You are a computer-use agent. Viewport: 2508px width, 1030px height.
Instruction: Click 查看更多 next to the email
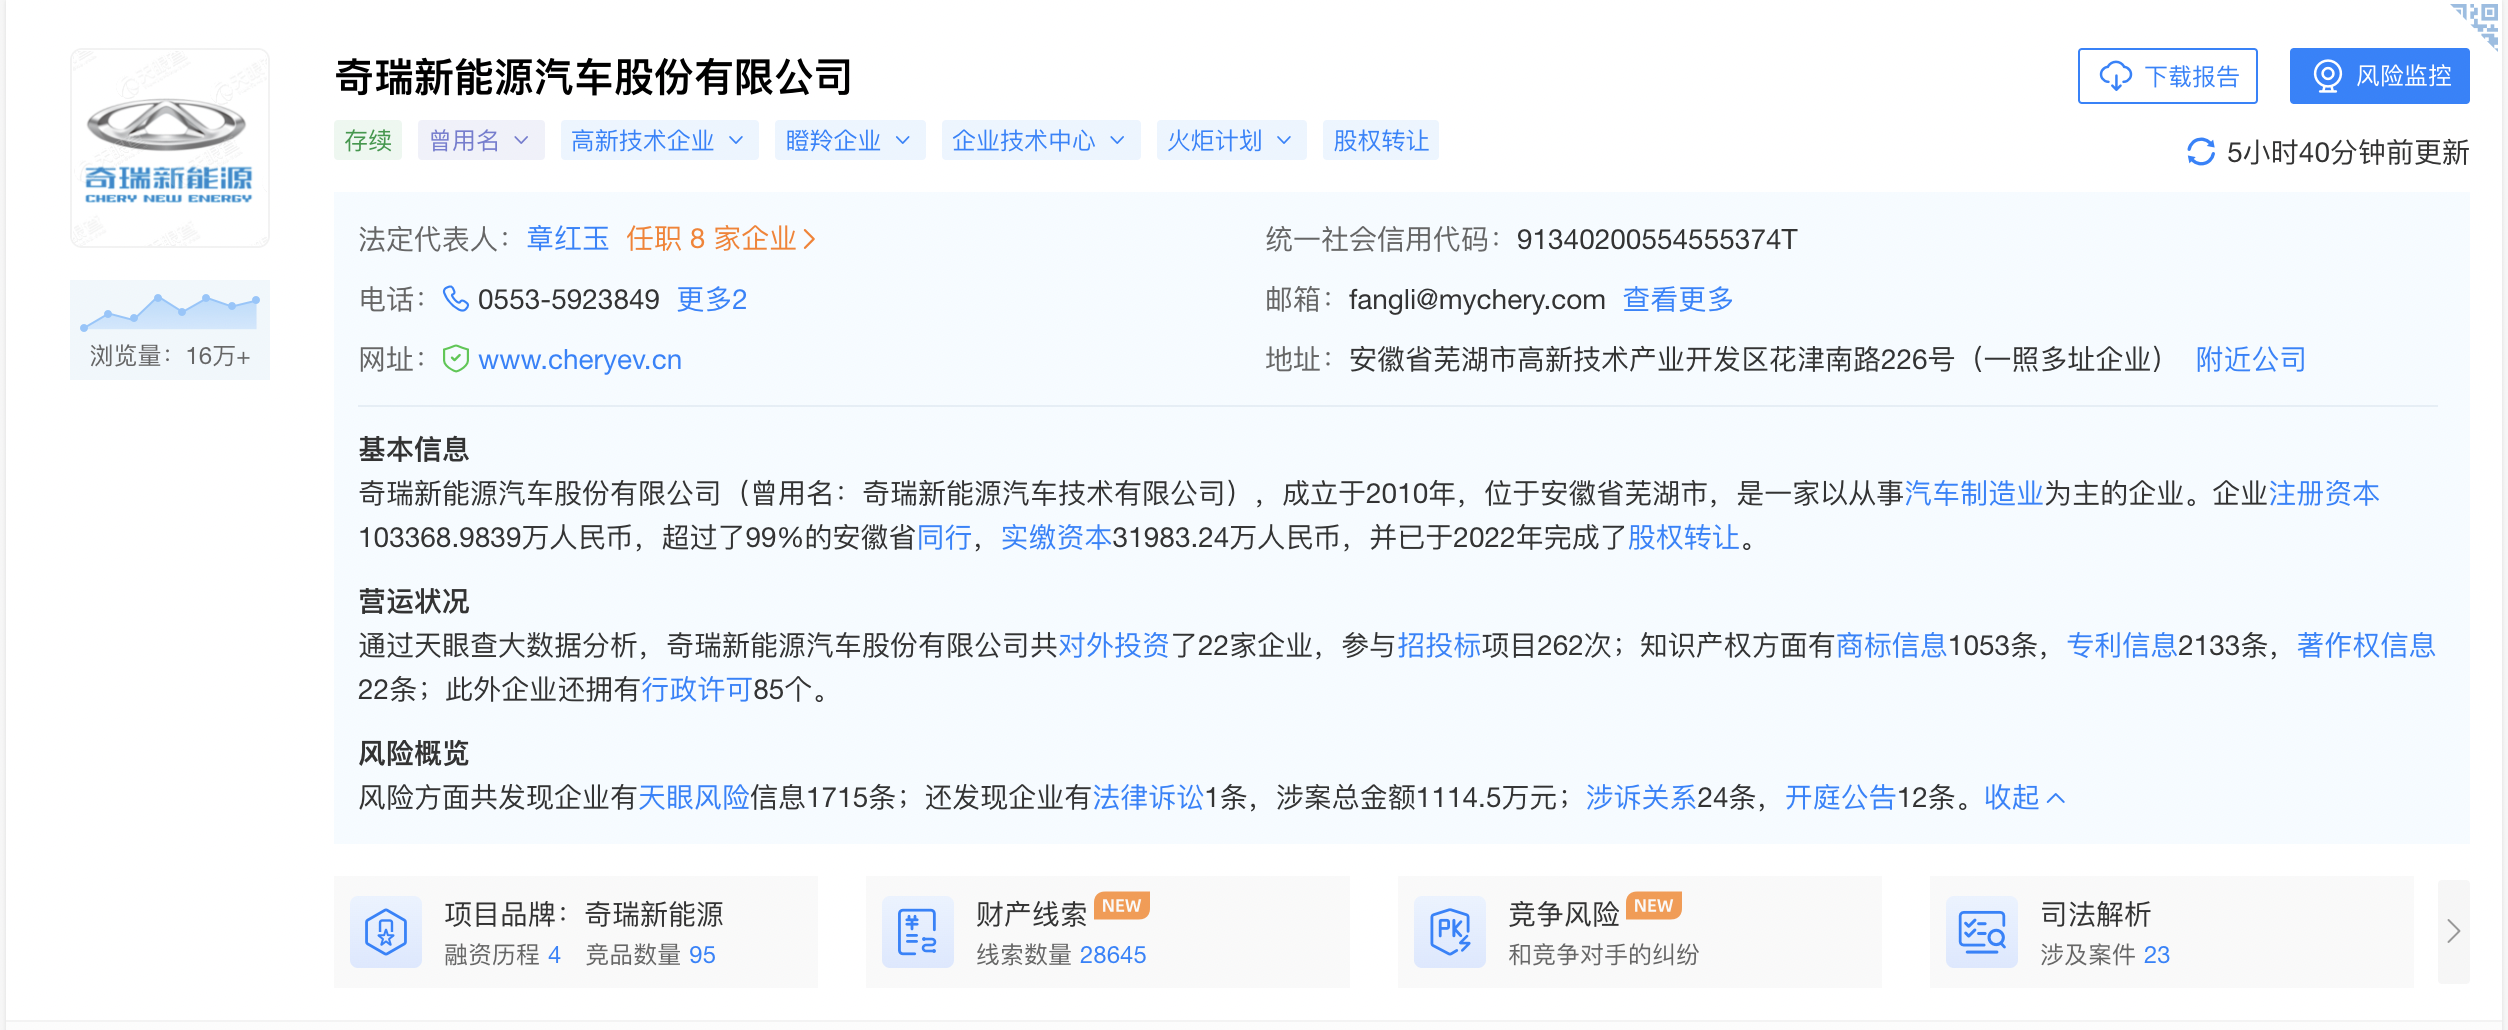pyautogui.click(x=1678, y=299)
